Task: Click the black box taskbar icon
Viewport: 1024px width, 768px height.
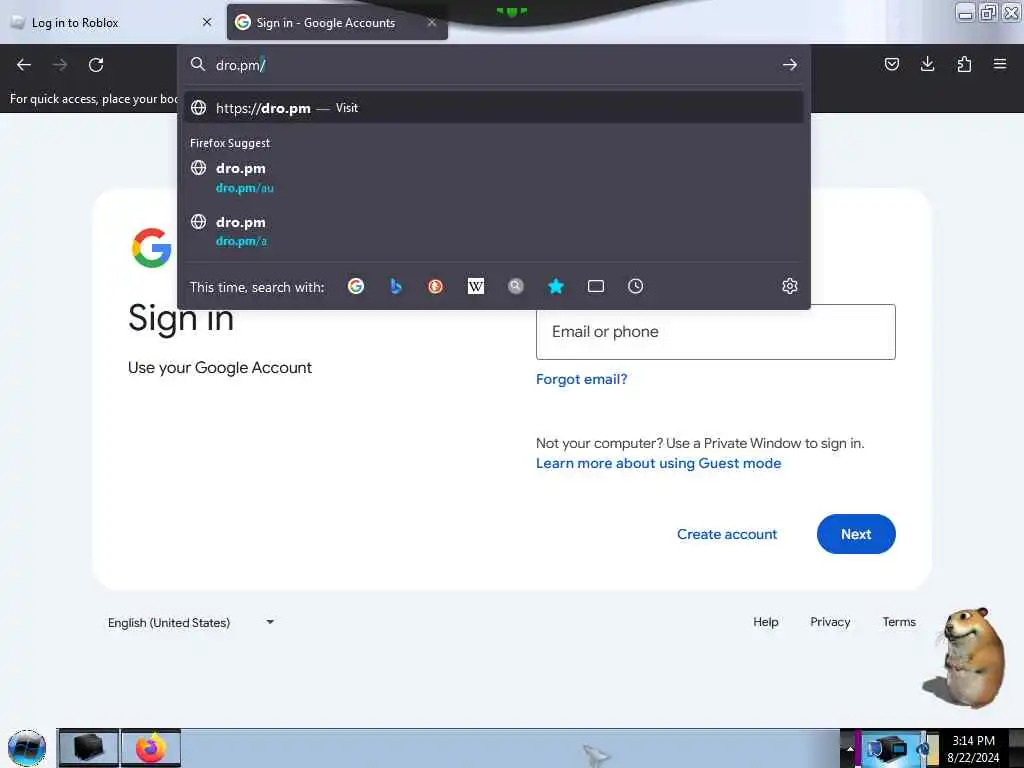Action: tap(89, 748)
